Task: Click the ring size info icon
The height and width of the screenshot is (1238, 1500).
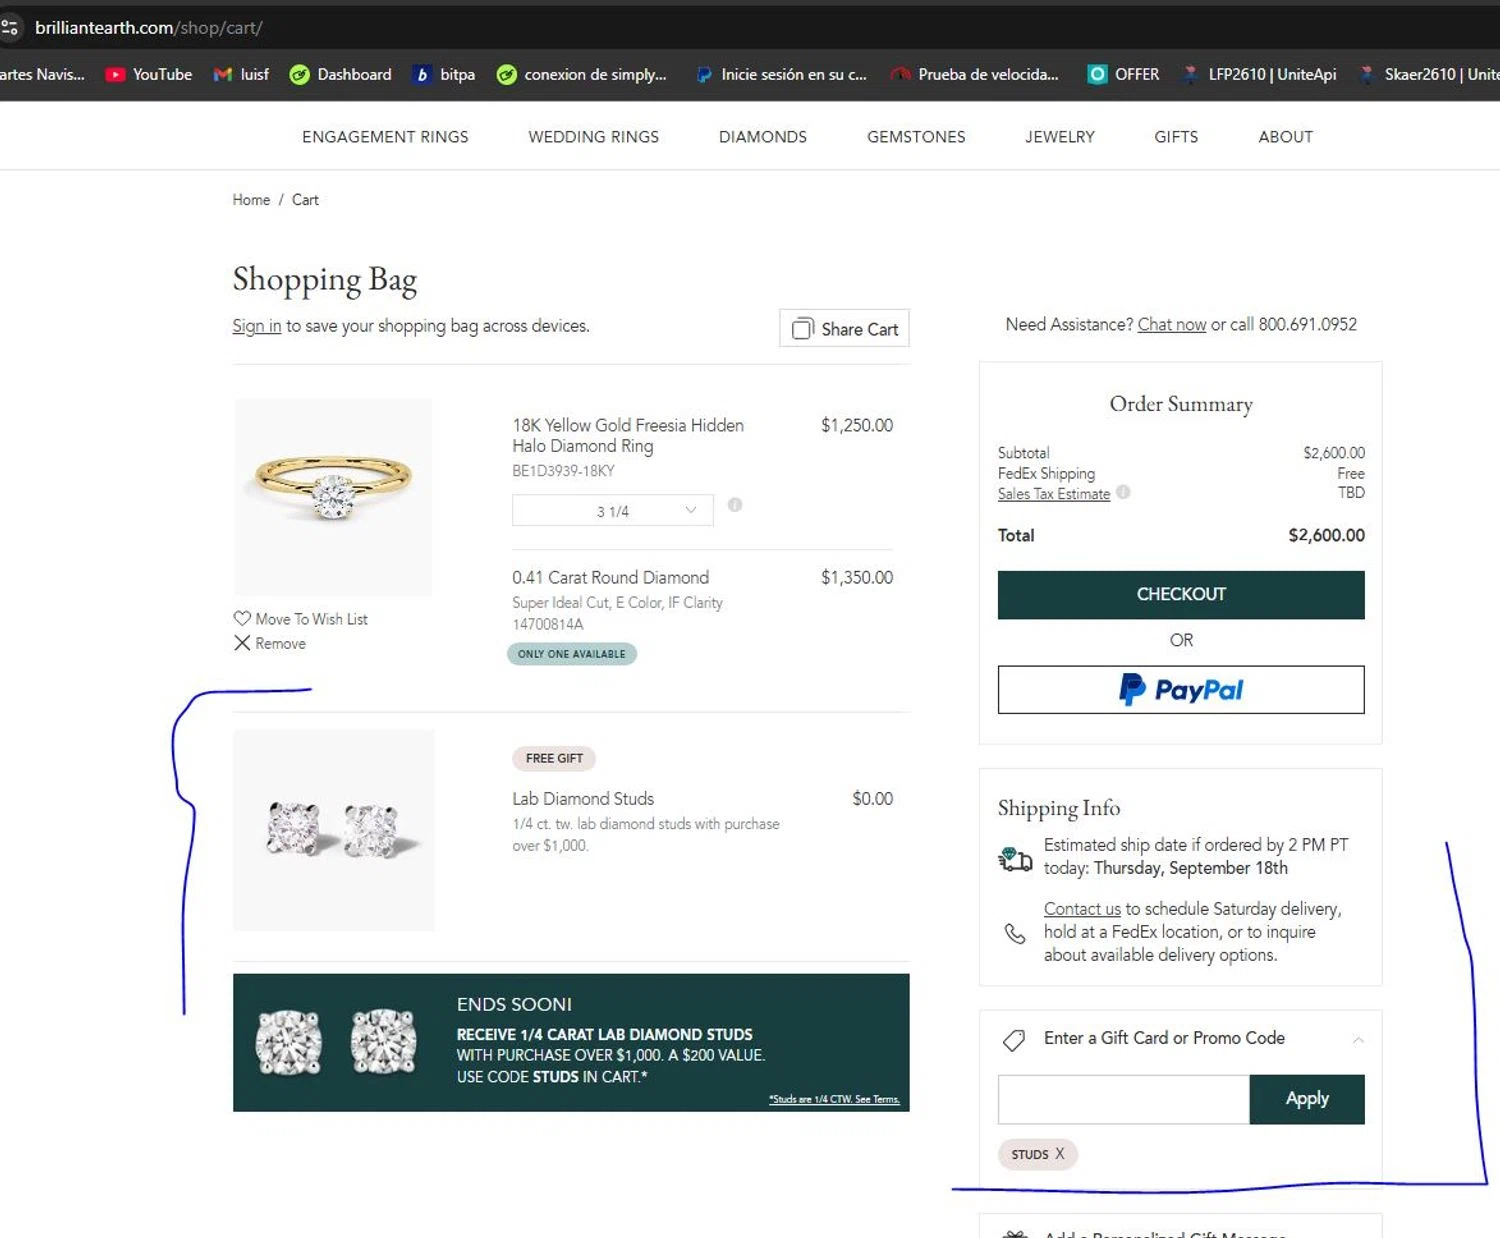Action: pos(735,505)
